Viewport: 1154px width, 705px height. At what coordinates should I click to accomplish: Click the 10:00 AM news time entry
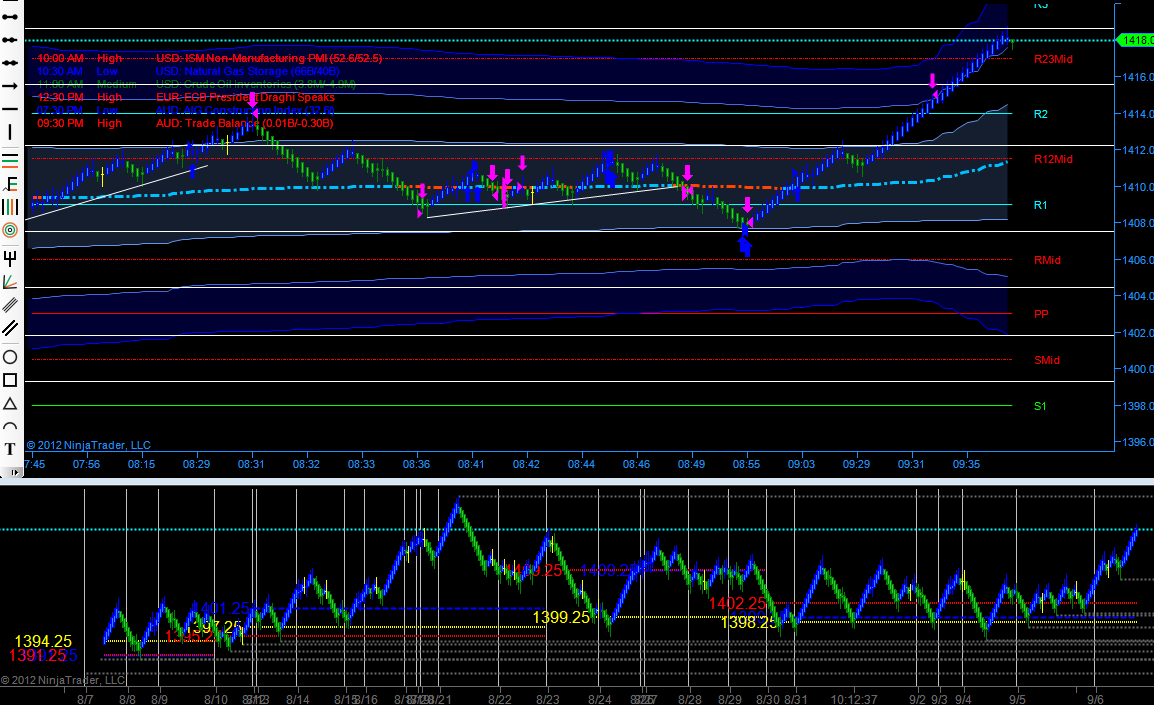60,58
